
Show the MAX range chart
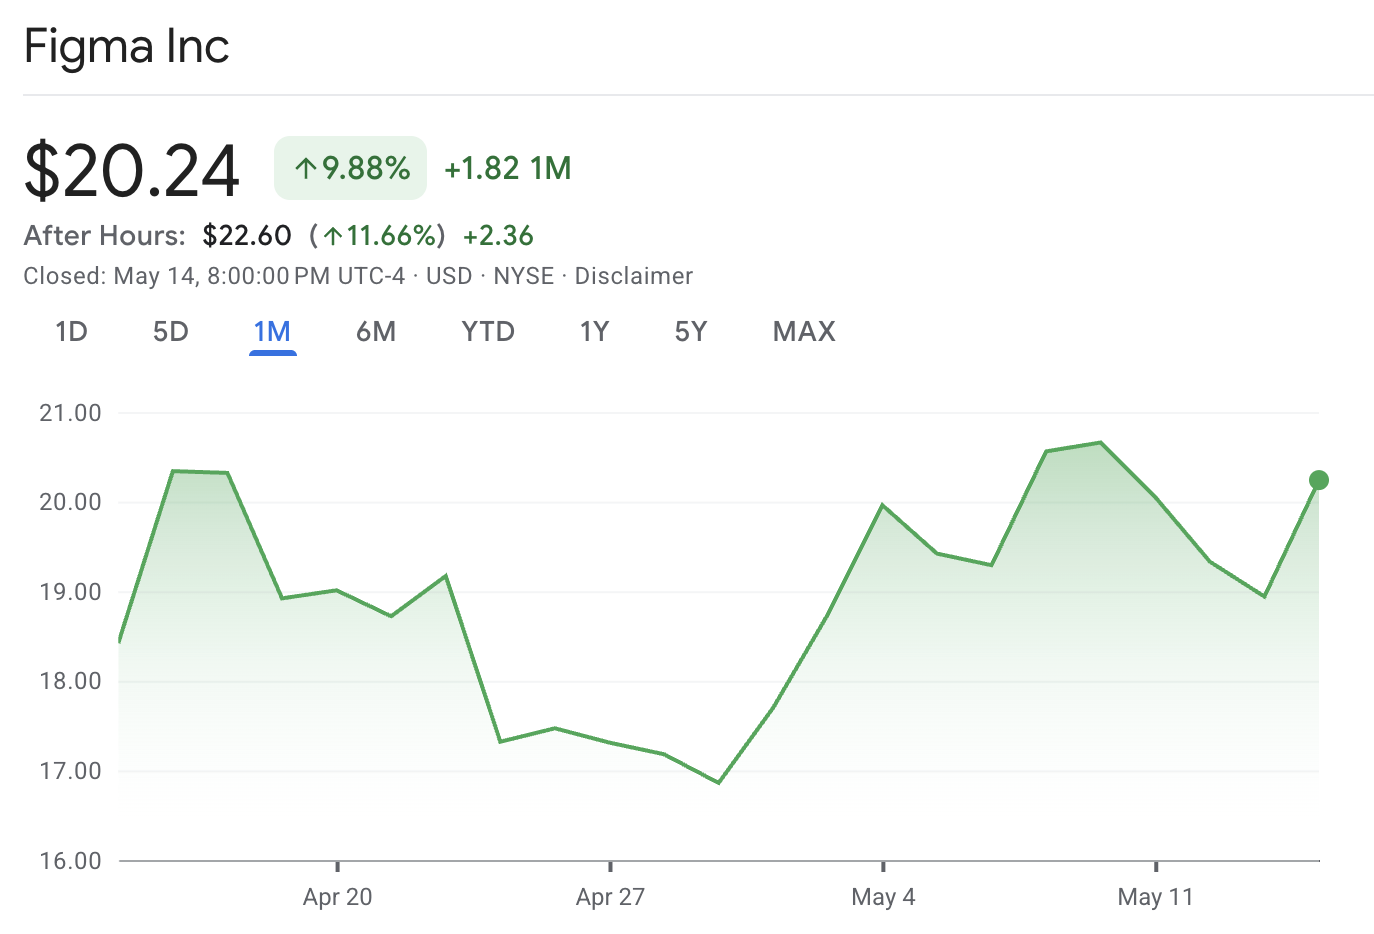pyautogui.click(x=804, y=332)
